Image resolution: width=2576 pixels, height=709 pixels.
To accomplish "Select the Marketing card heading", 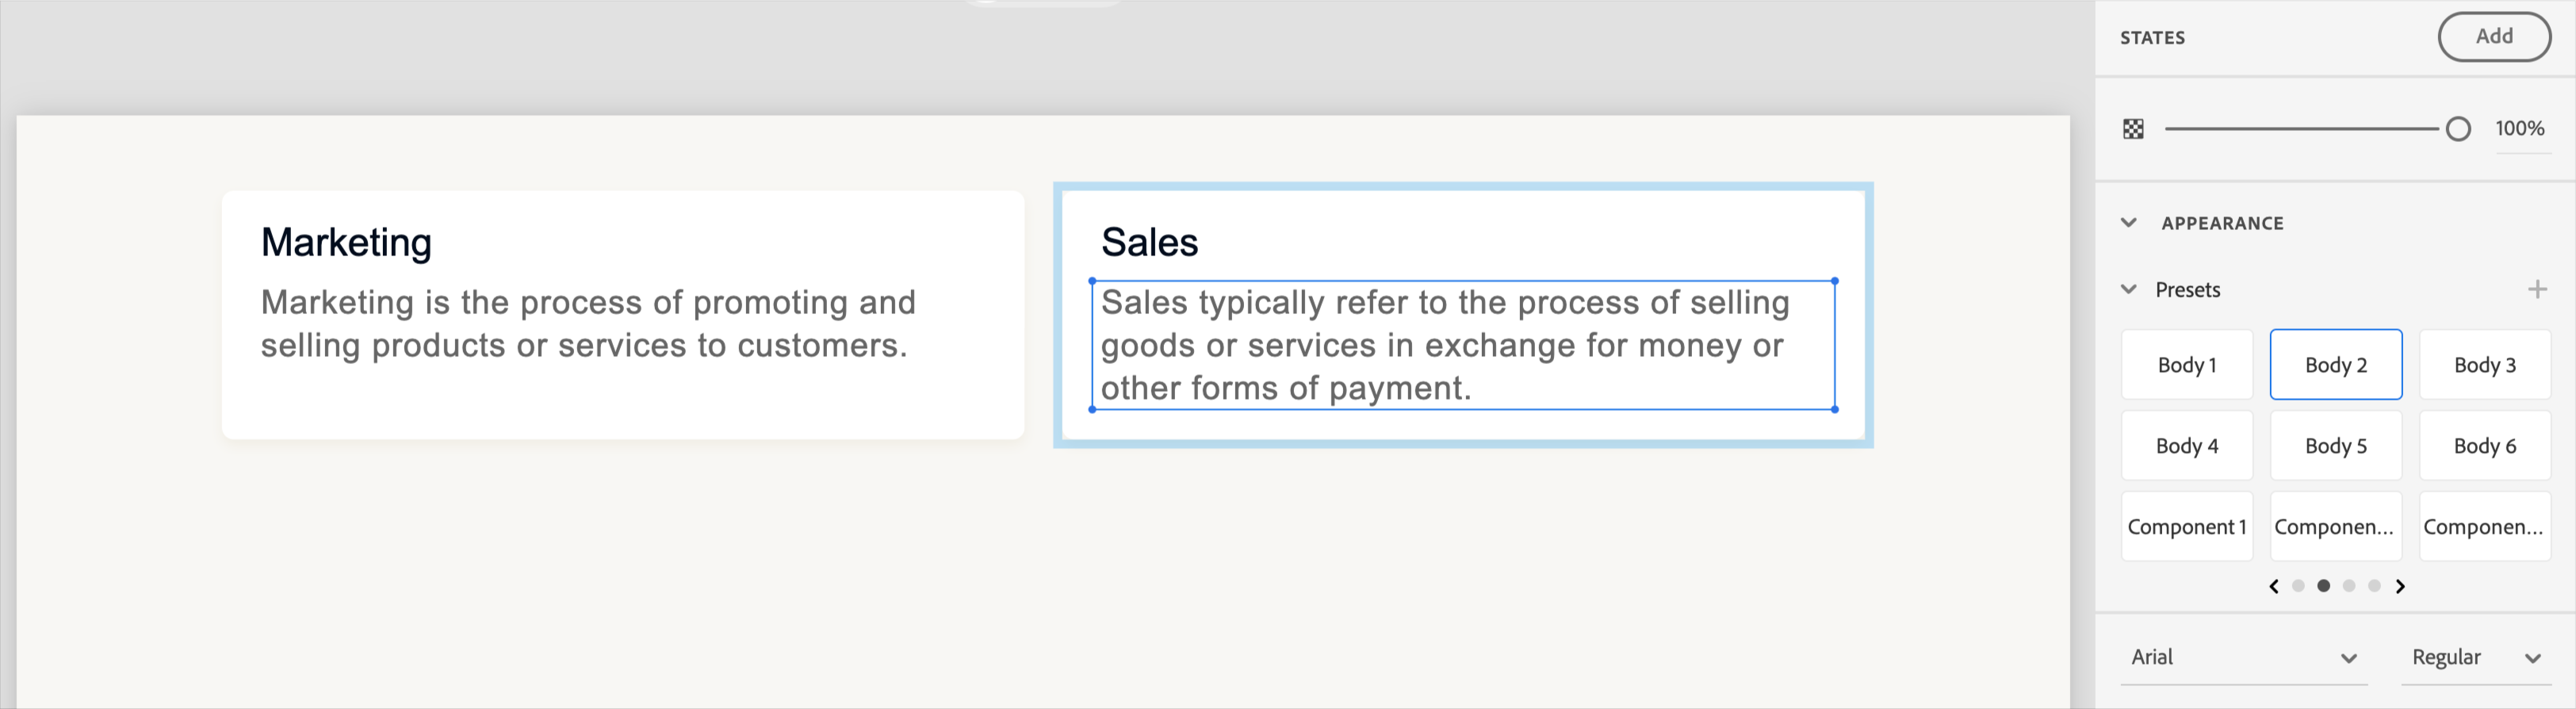I will tap(346, 243).
